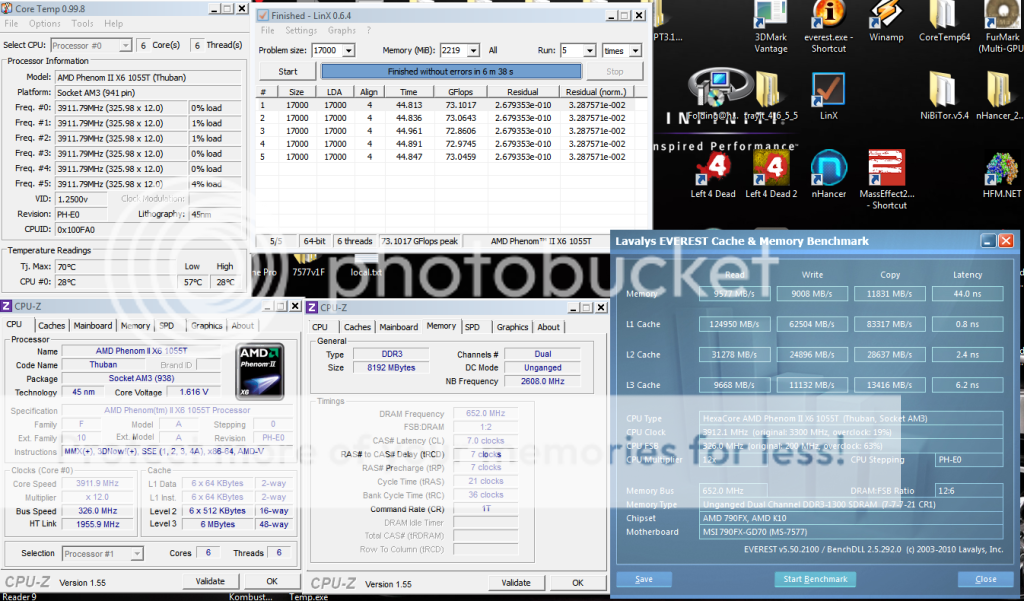Screen dimensions: 1024x601
Task: Click the Close button in EVEREST window
Action: coord(985,579)
